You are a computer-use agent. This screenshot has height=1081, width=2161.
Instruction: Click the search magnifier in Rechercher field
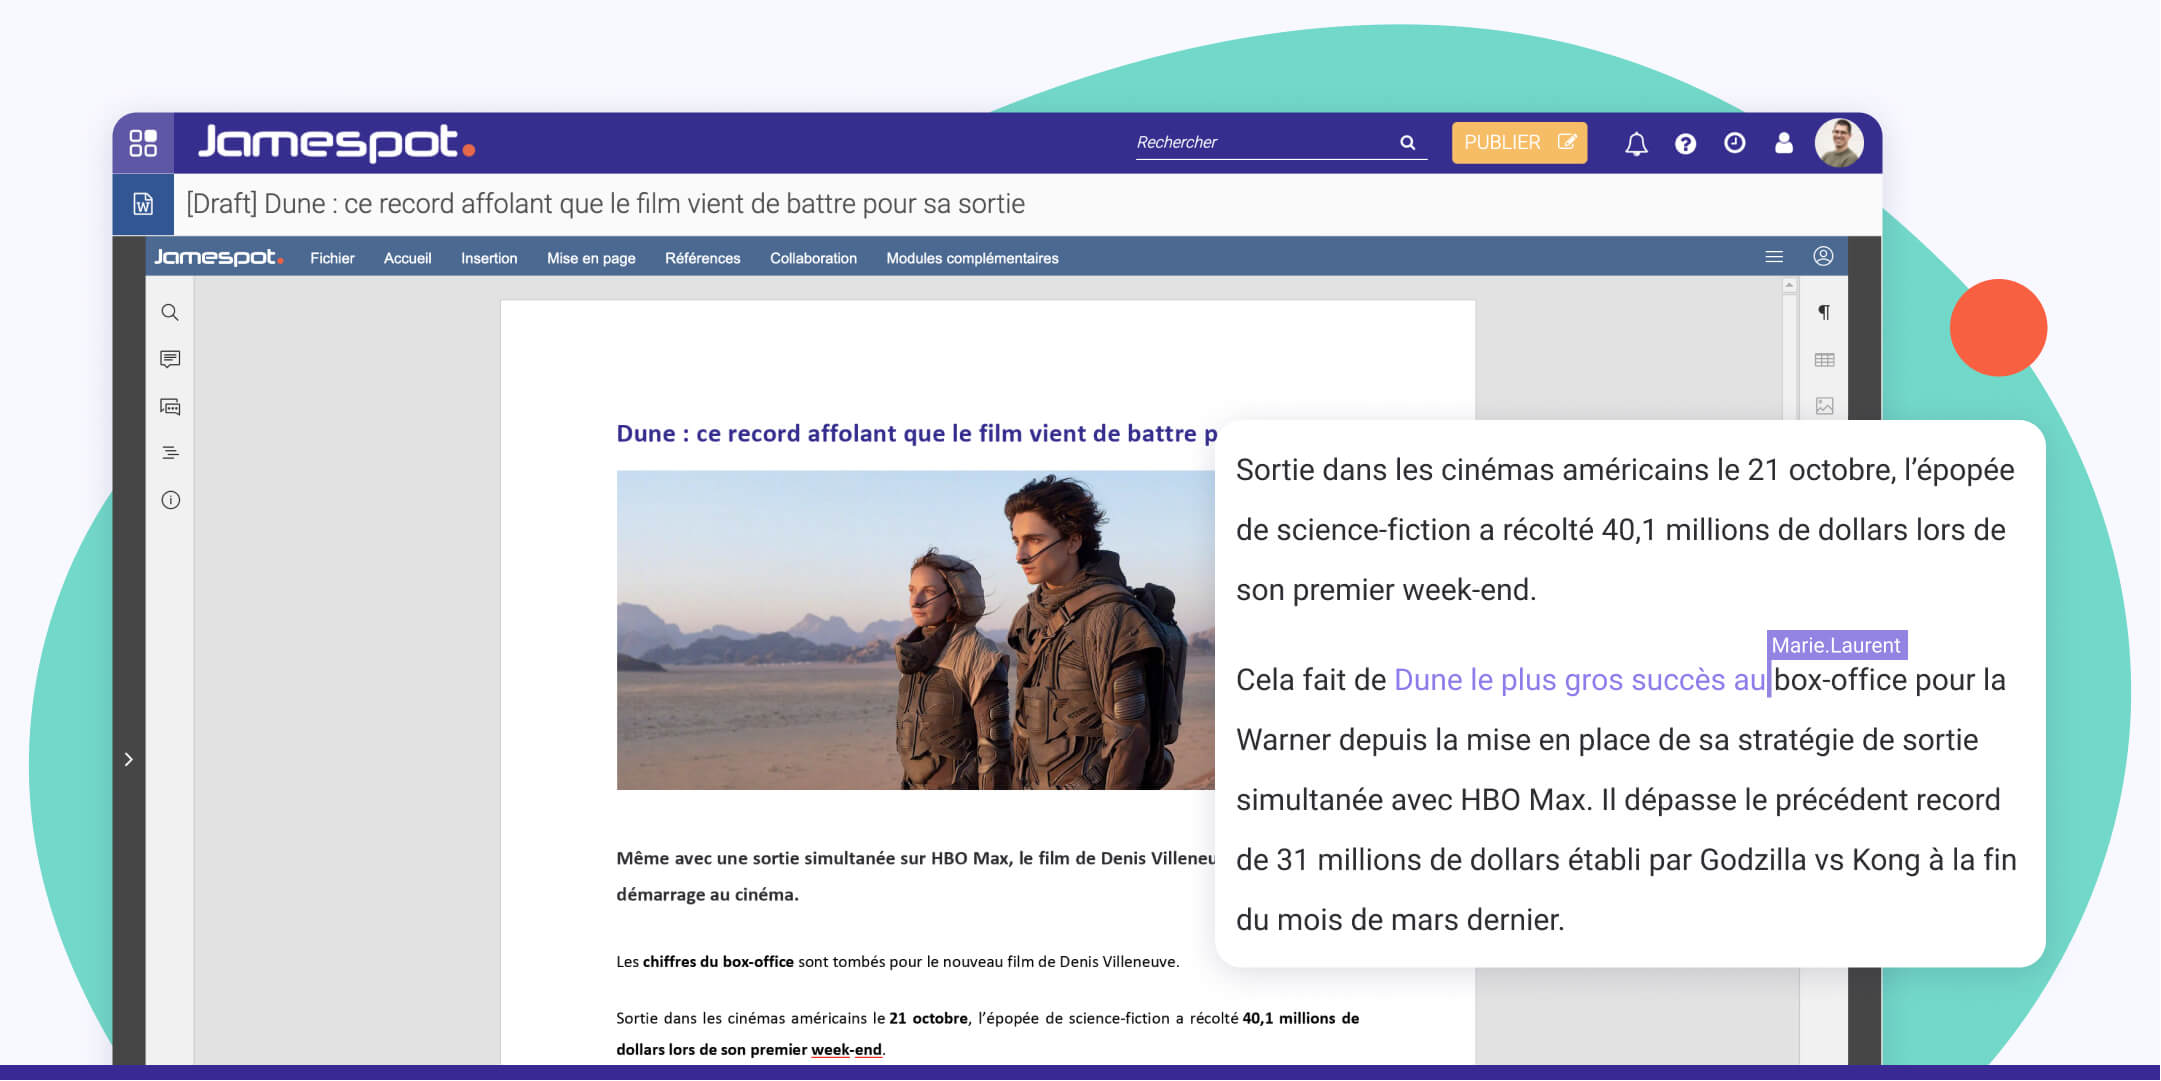click(x=1408, y=143)
